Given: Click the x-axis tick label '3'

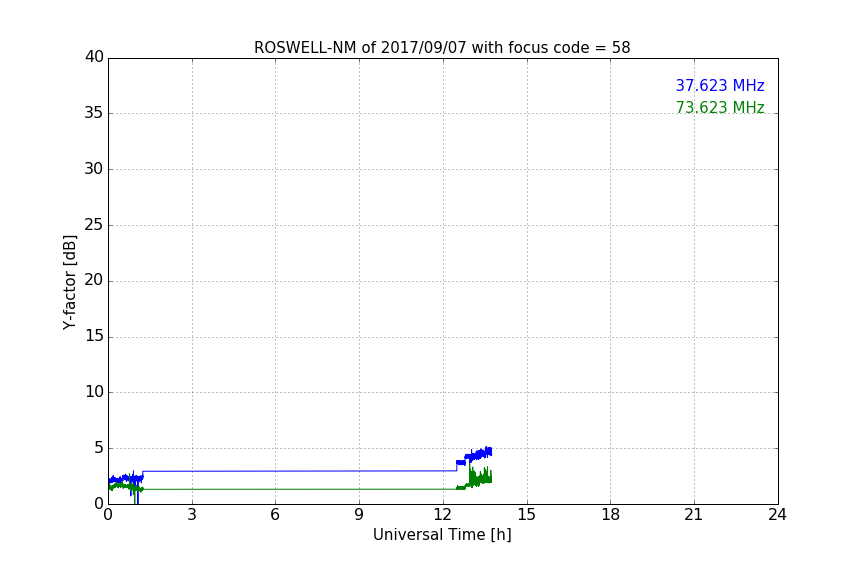Looking at the screenshot, I should (x=192, y=515).
